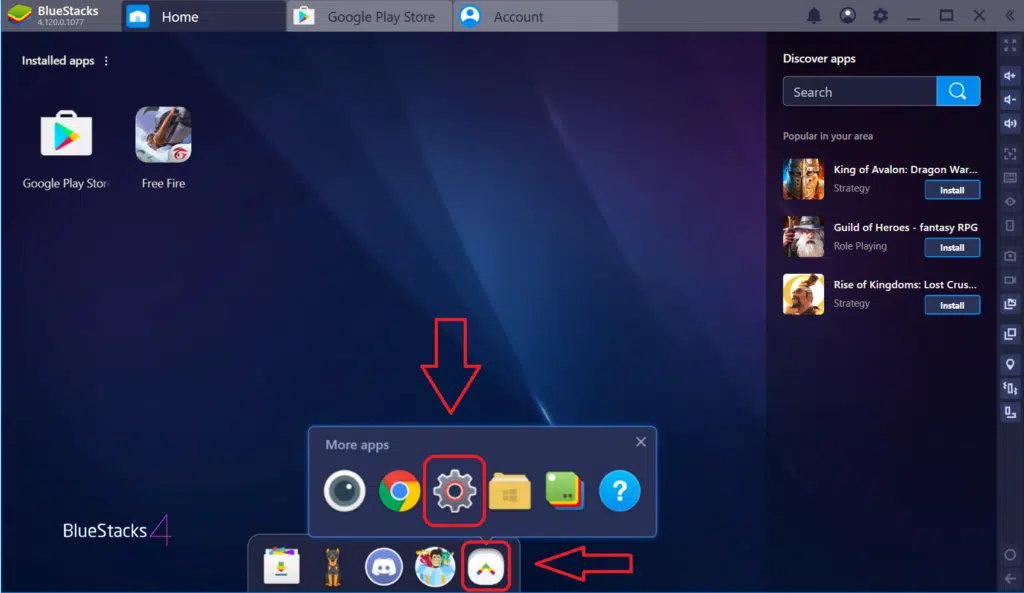Open BlueStacks settings gear in title bar

(880, 16)
